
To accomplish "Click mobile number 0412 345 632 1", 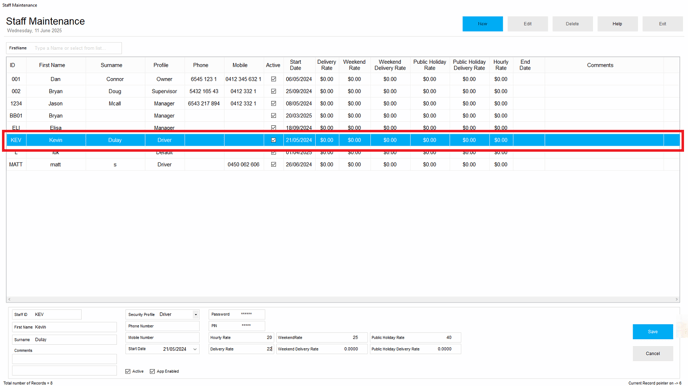I will coord(244,79).
